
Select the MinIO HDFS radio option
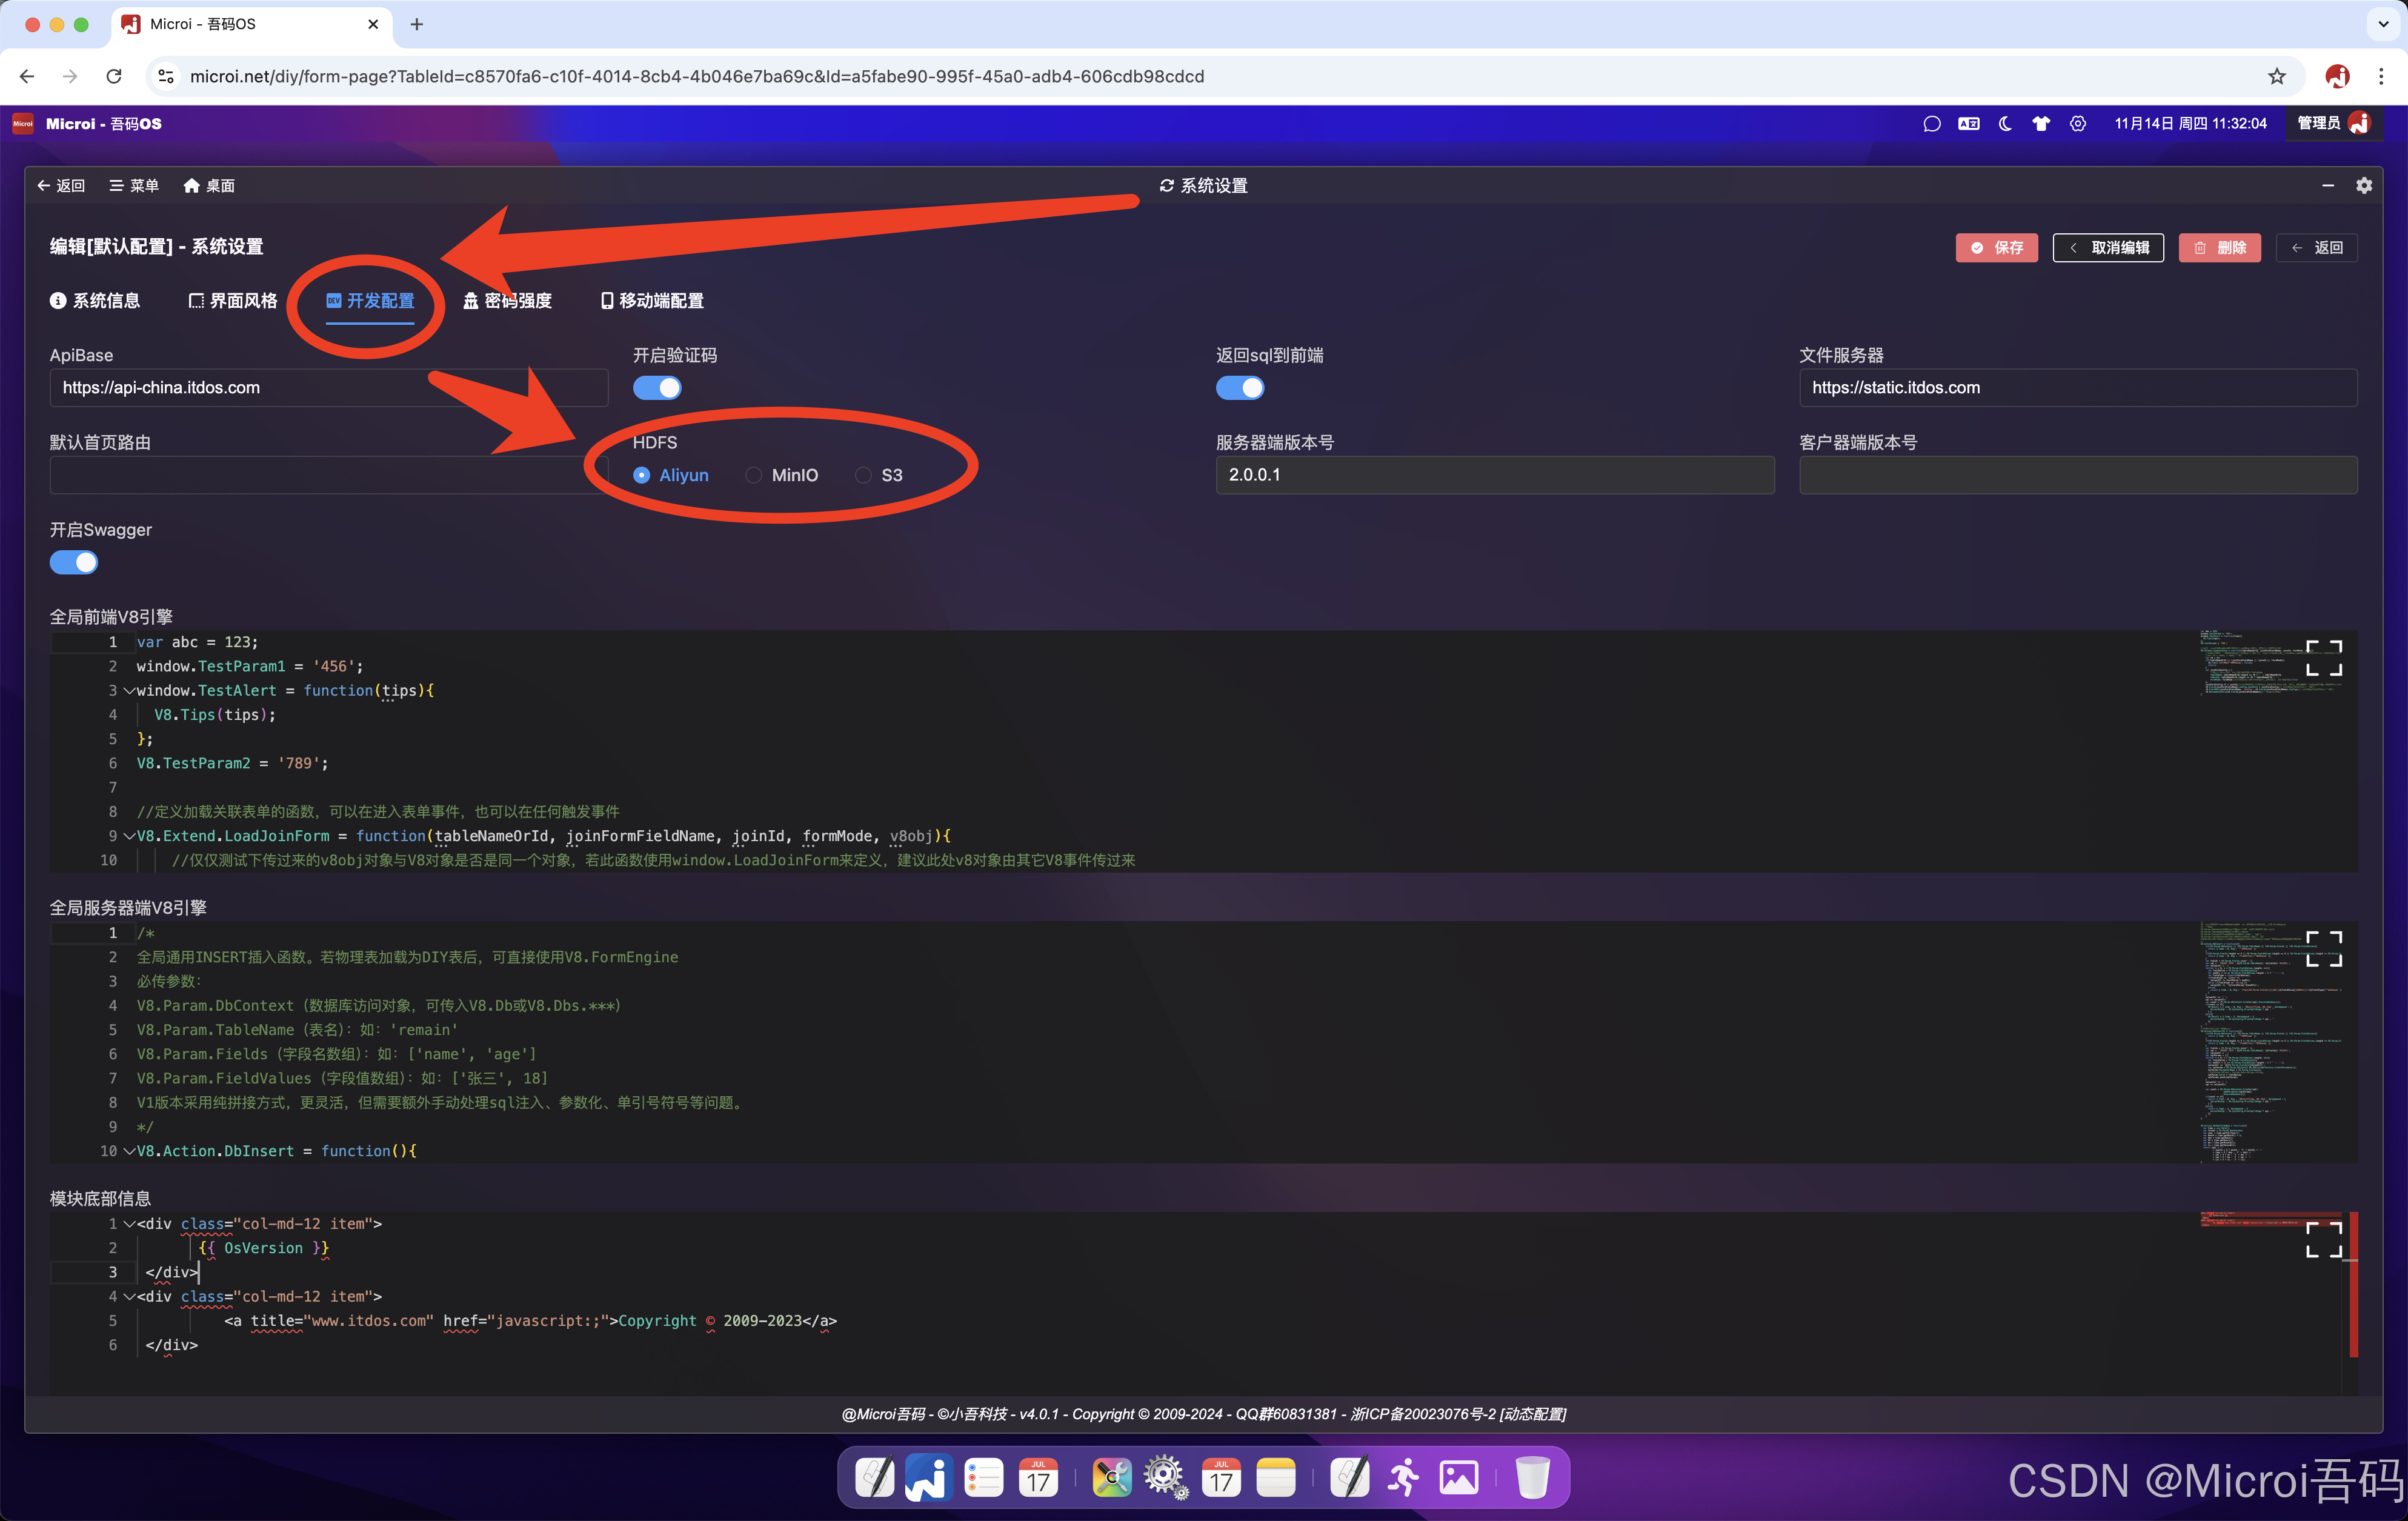click(782, 475)
